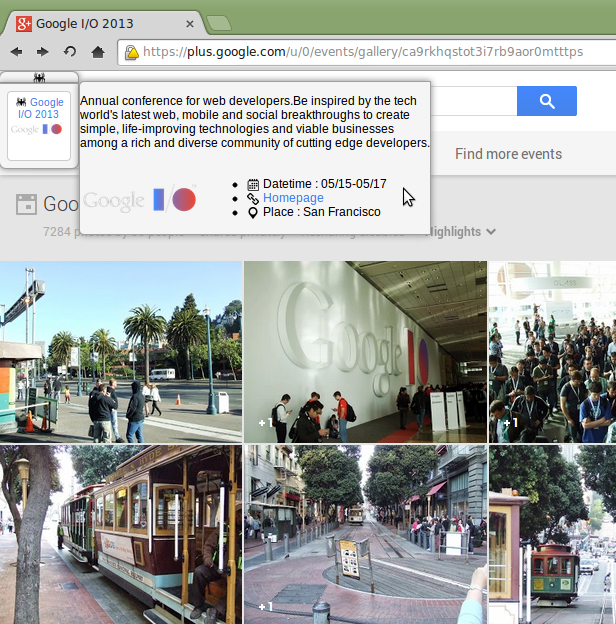Close the Google I/O 2013 tab

click(190, 22)
